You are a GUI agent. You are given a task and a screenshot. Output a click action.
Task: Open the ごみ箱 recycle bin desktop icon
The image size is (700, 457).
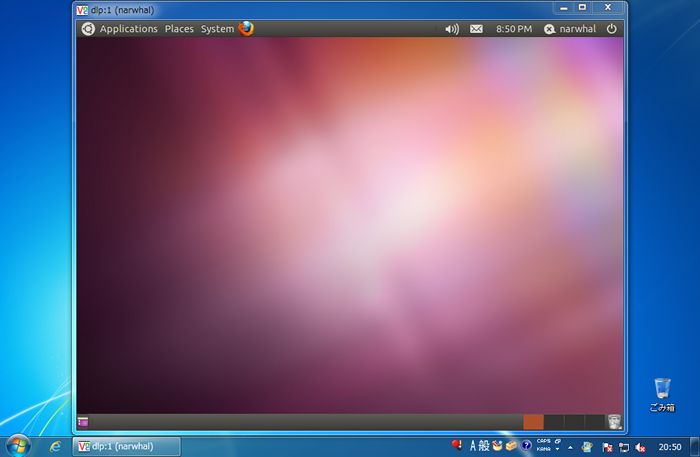[x=662, y=395]
